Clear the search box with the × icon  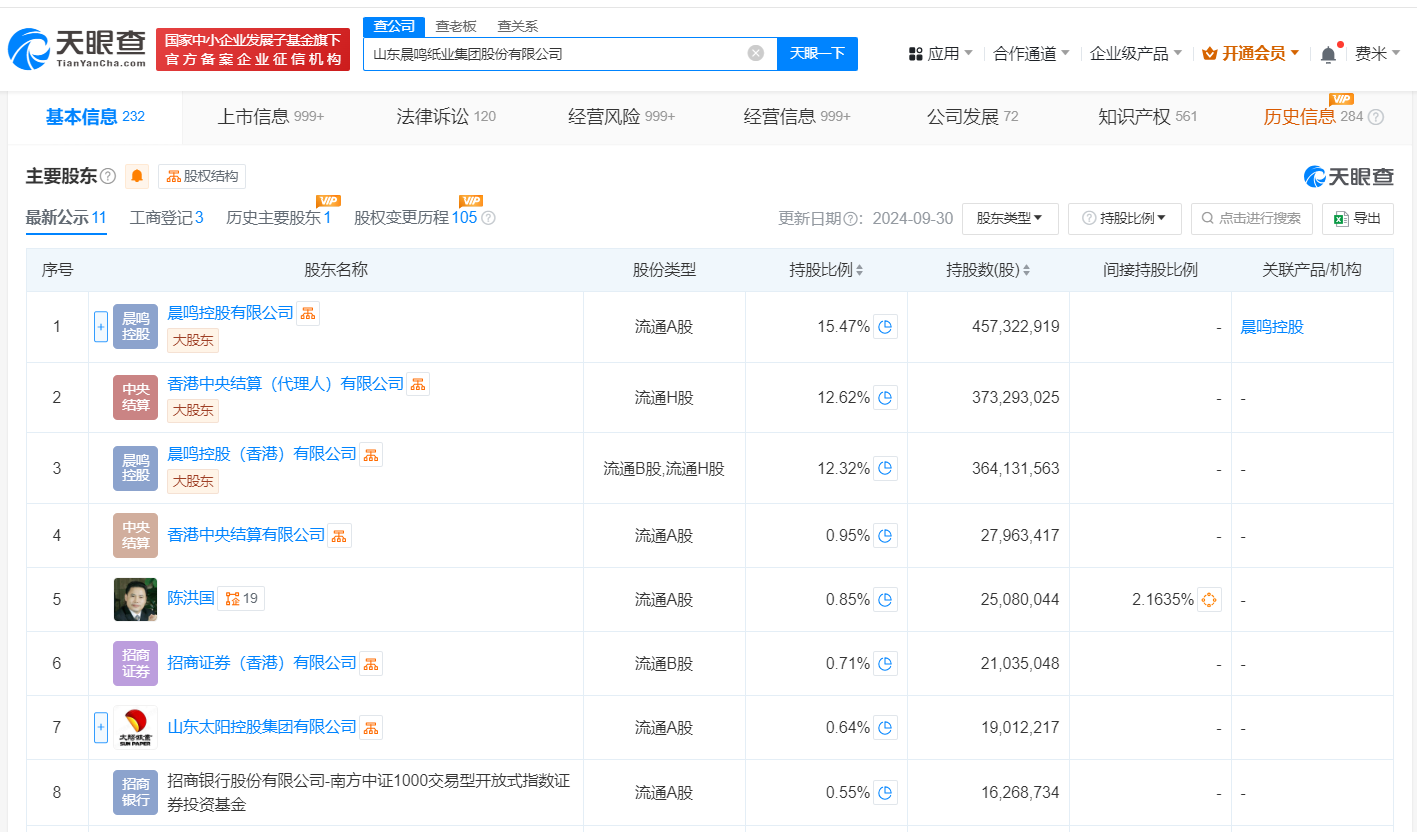[x=756, y=54]
